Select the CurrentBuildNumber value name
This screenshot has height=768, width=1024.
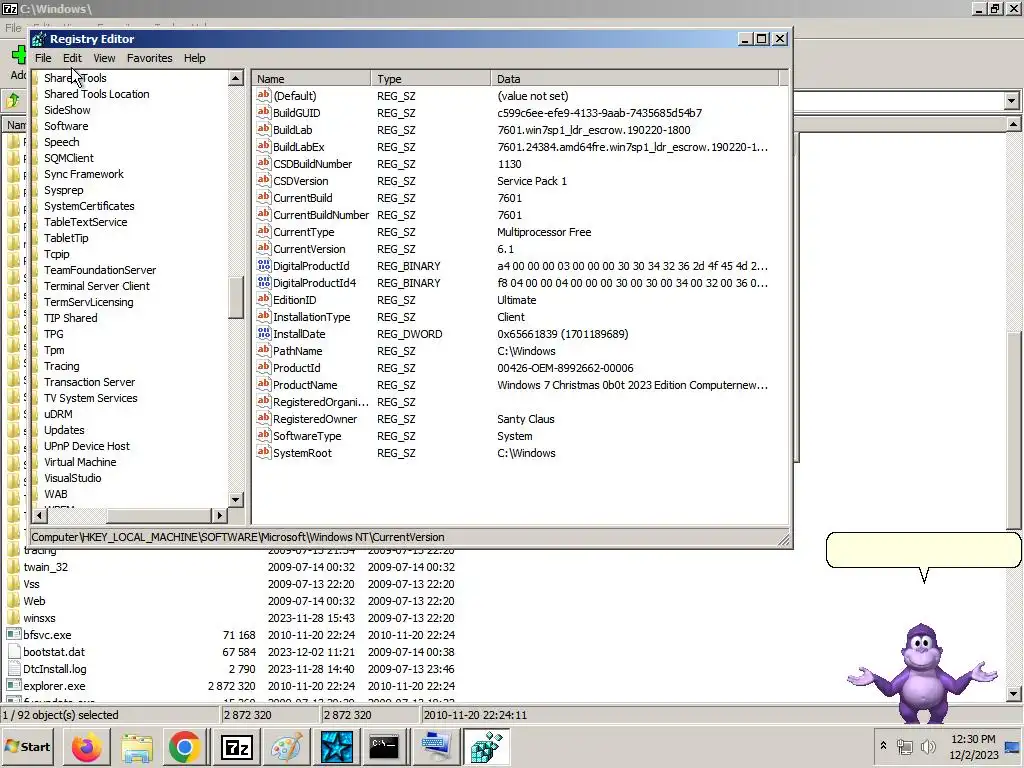(321, 215)
